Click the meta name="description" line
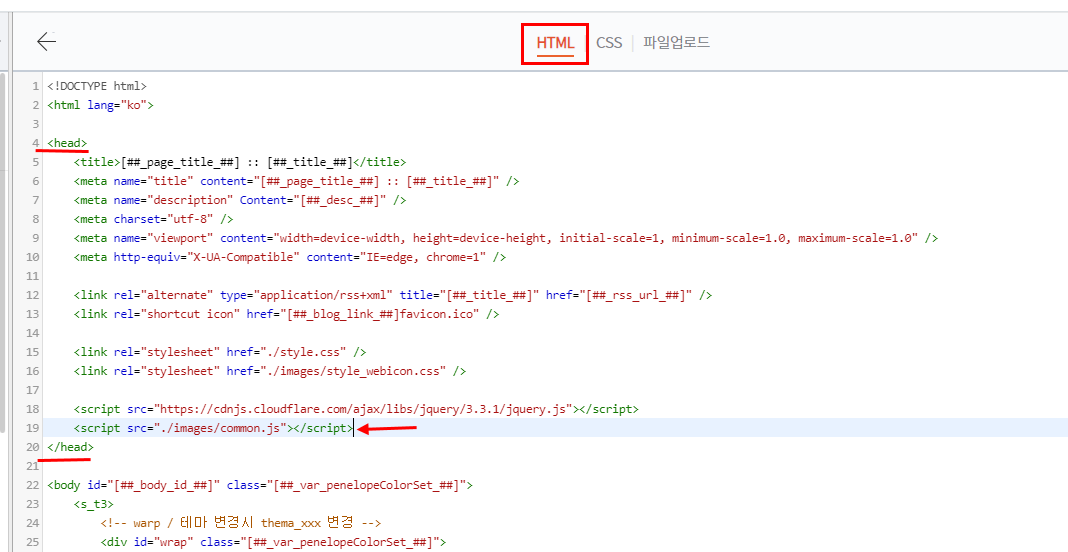1068x552 pixels. pyautogui.click(x=240, y=200)
